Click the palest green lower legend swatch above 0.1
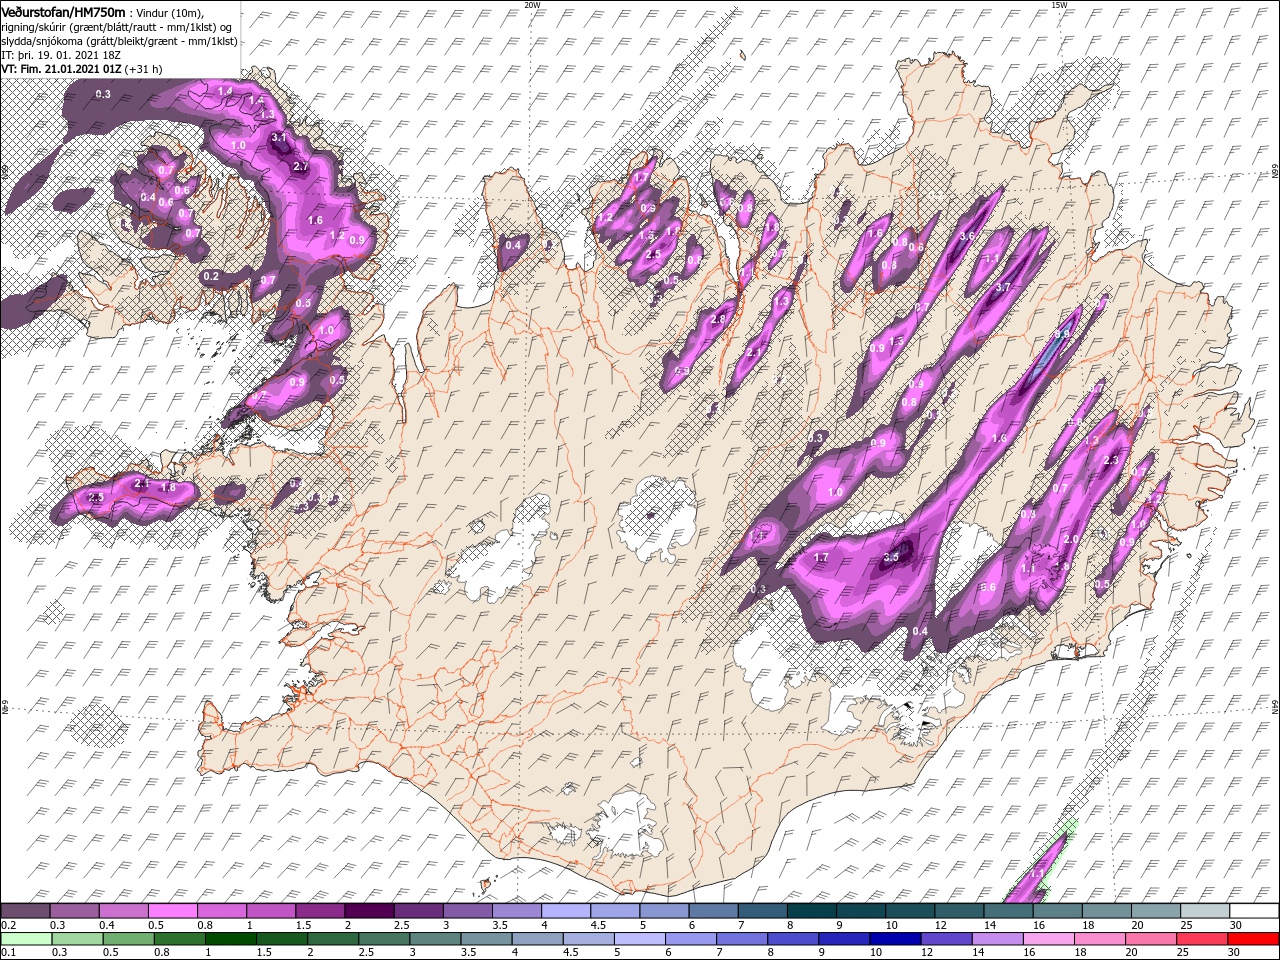The image size is (1280, 960). (25, 939)
